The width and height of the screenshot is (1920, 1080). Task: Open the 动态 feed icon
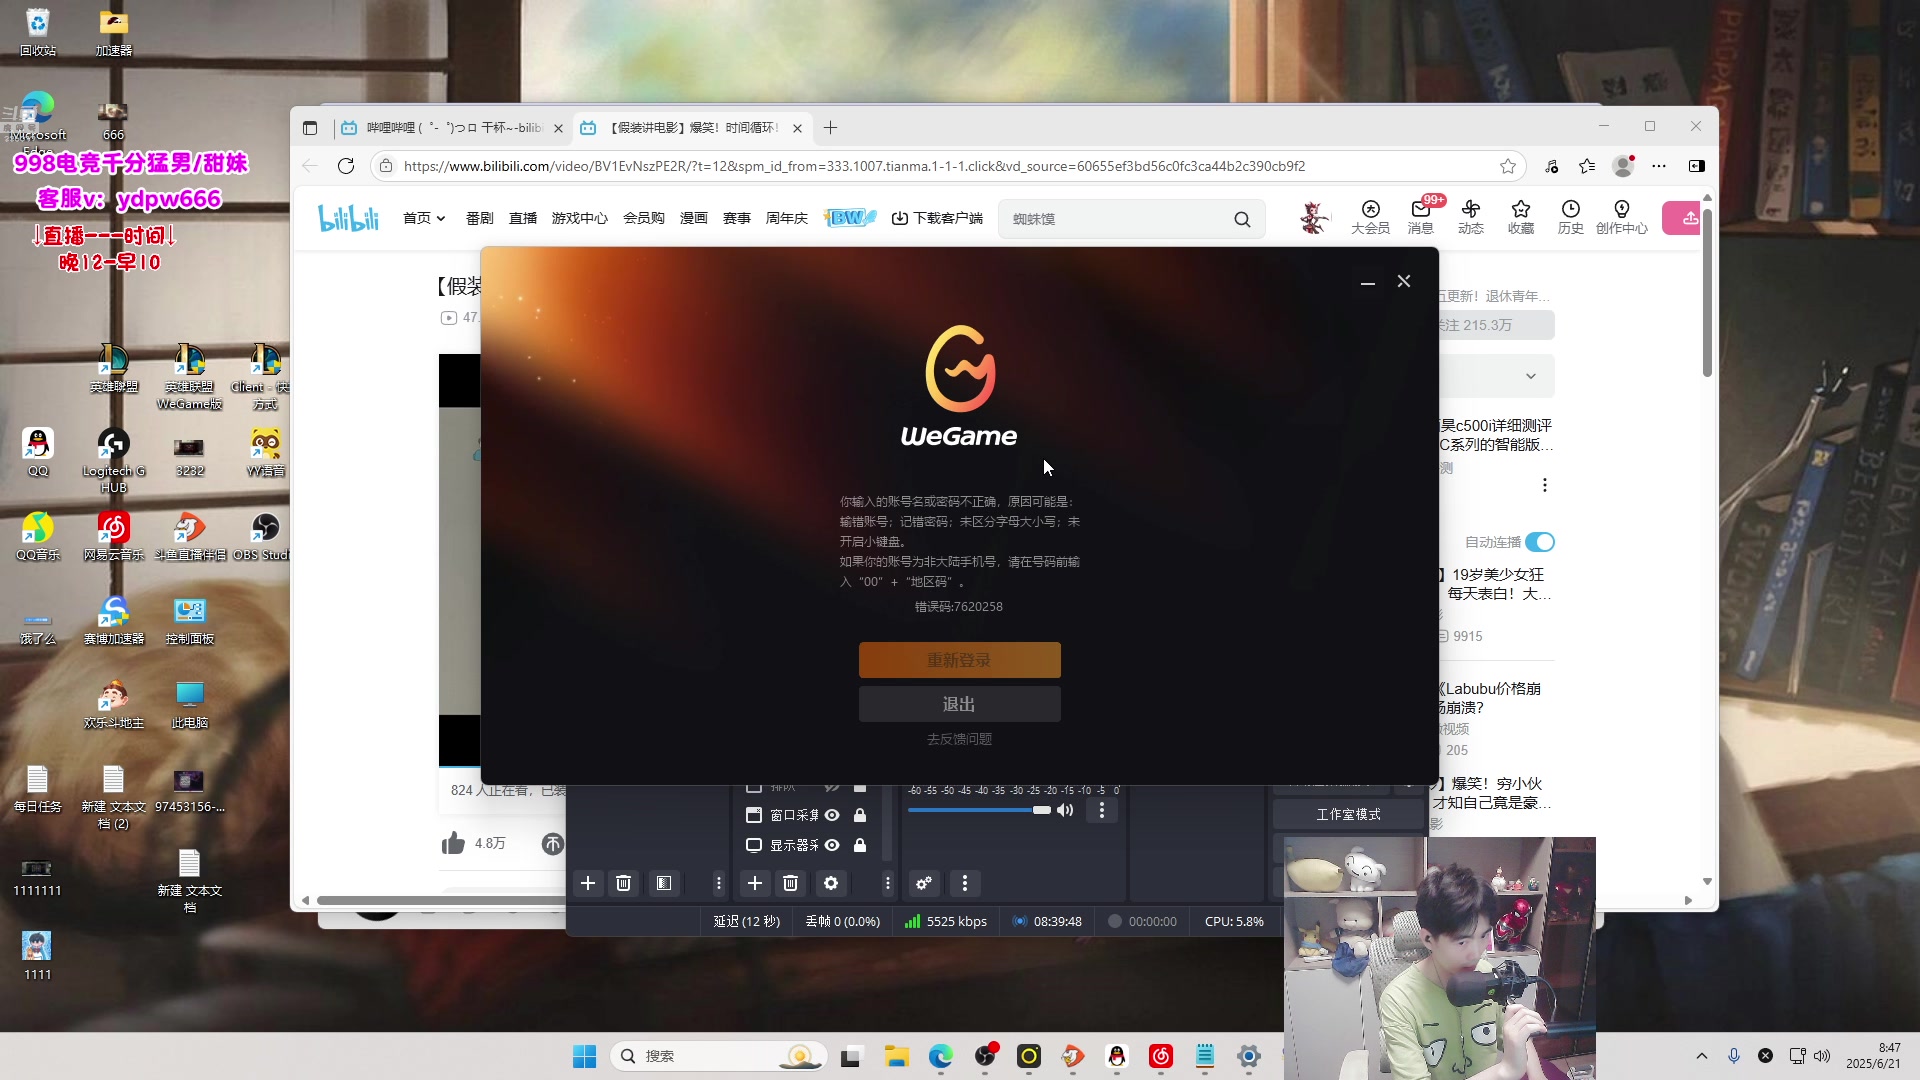(x=1470, y=216)
